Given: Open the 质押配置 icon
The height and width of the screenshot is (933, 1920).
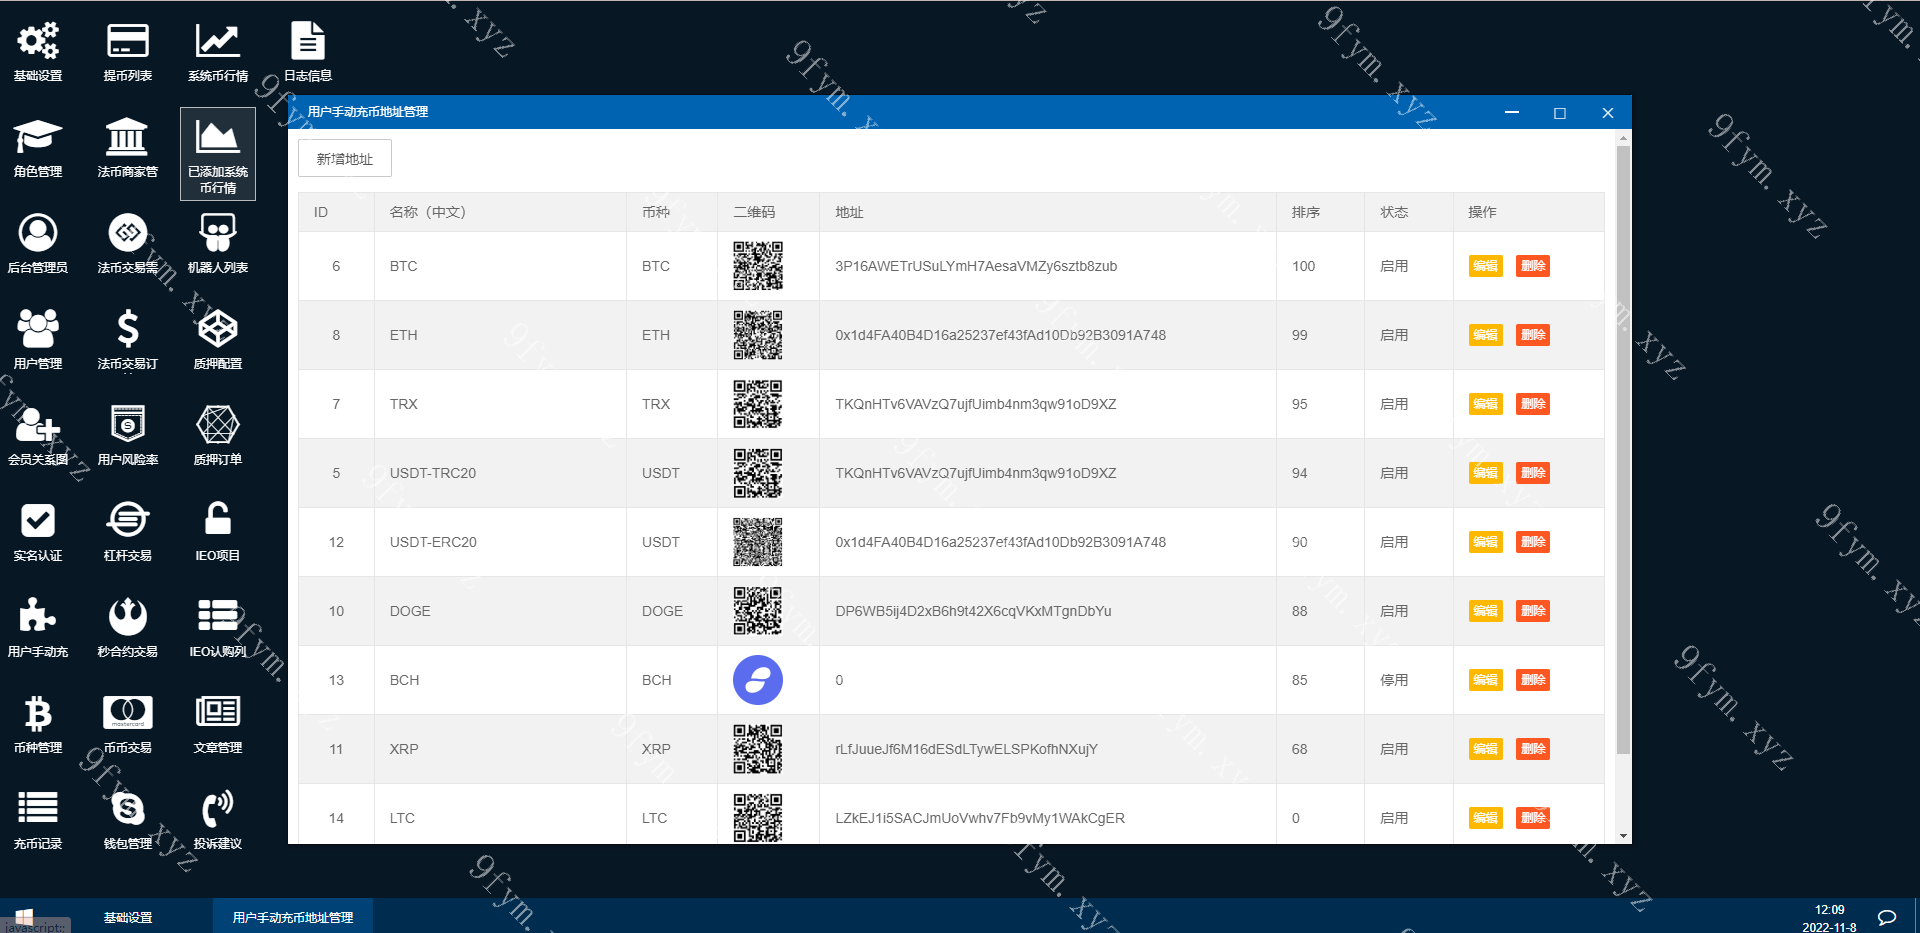Looking at the screenshot, I should pos(217,329).
